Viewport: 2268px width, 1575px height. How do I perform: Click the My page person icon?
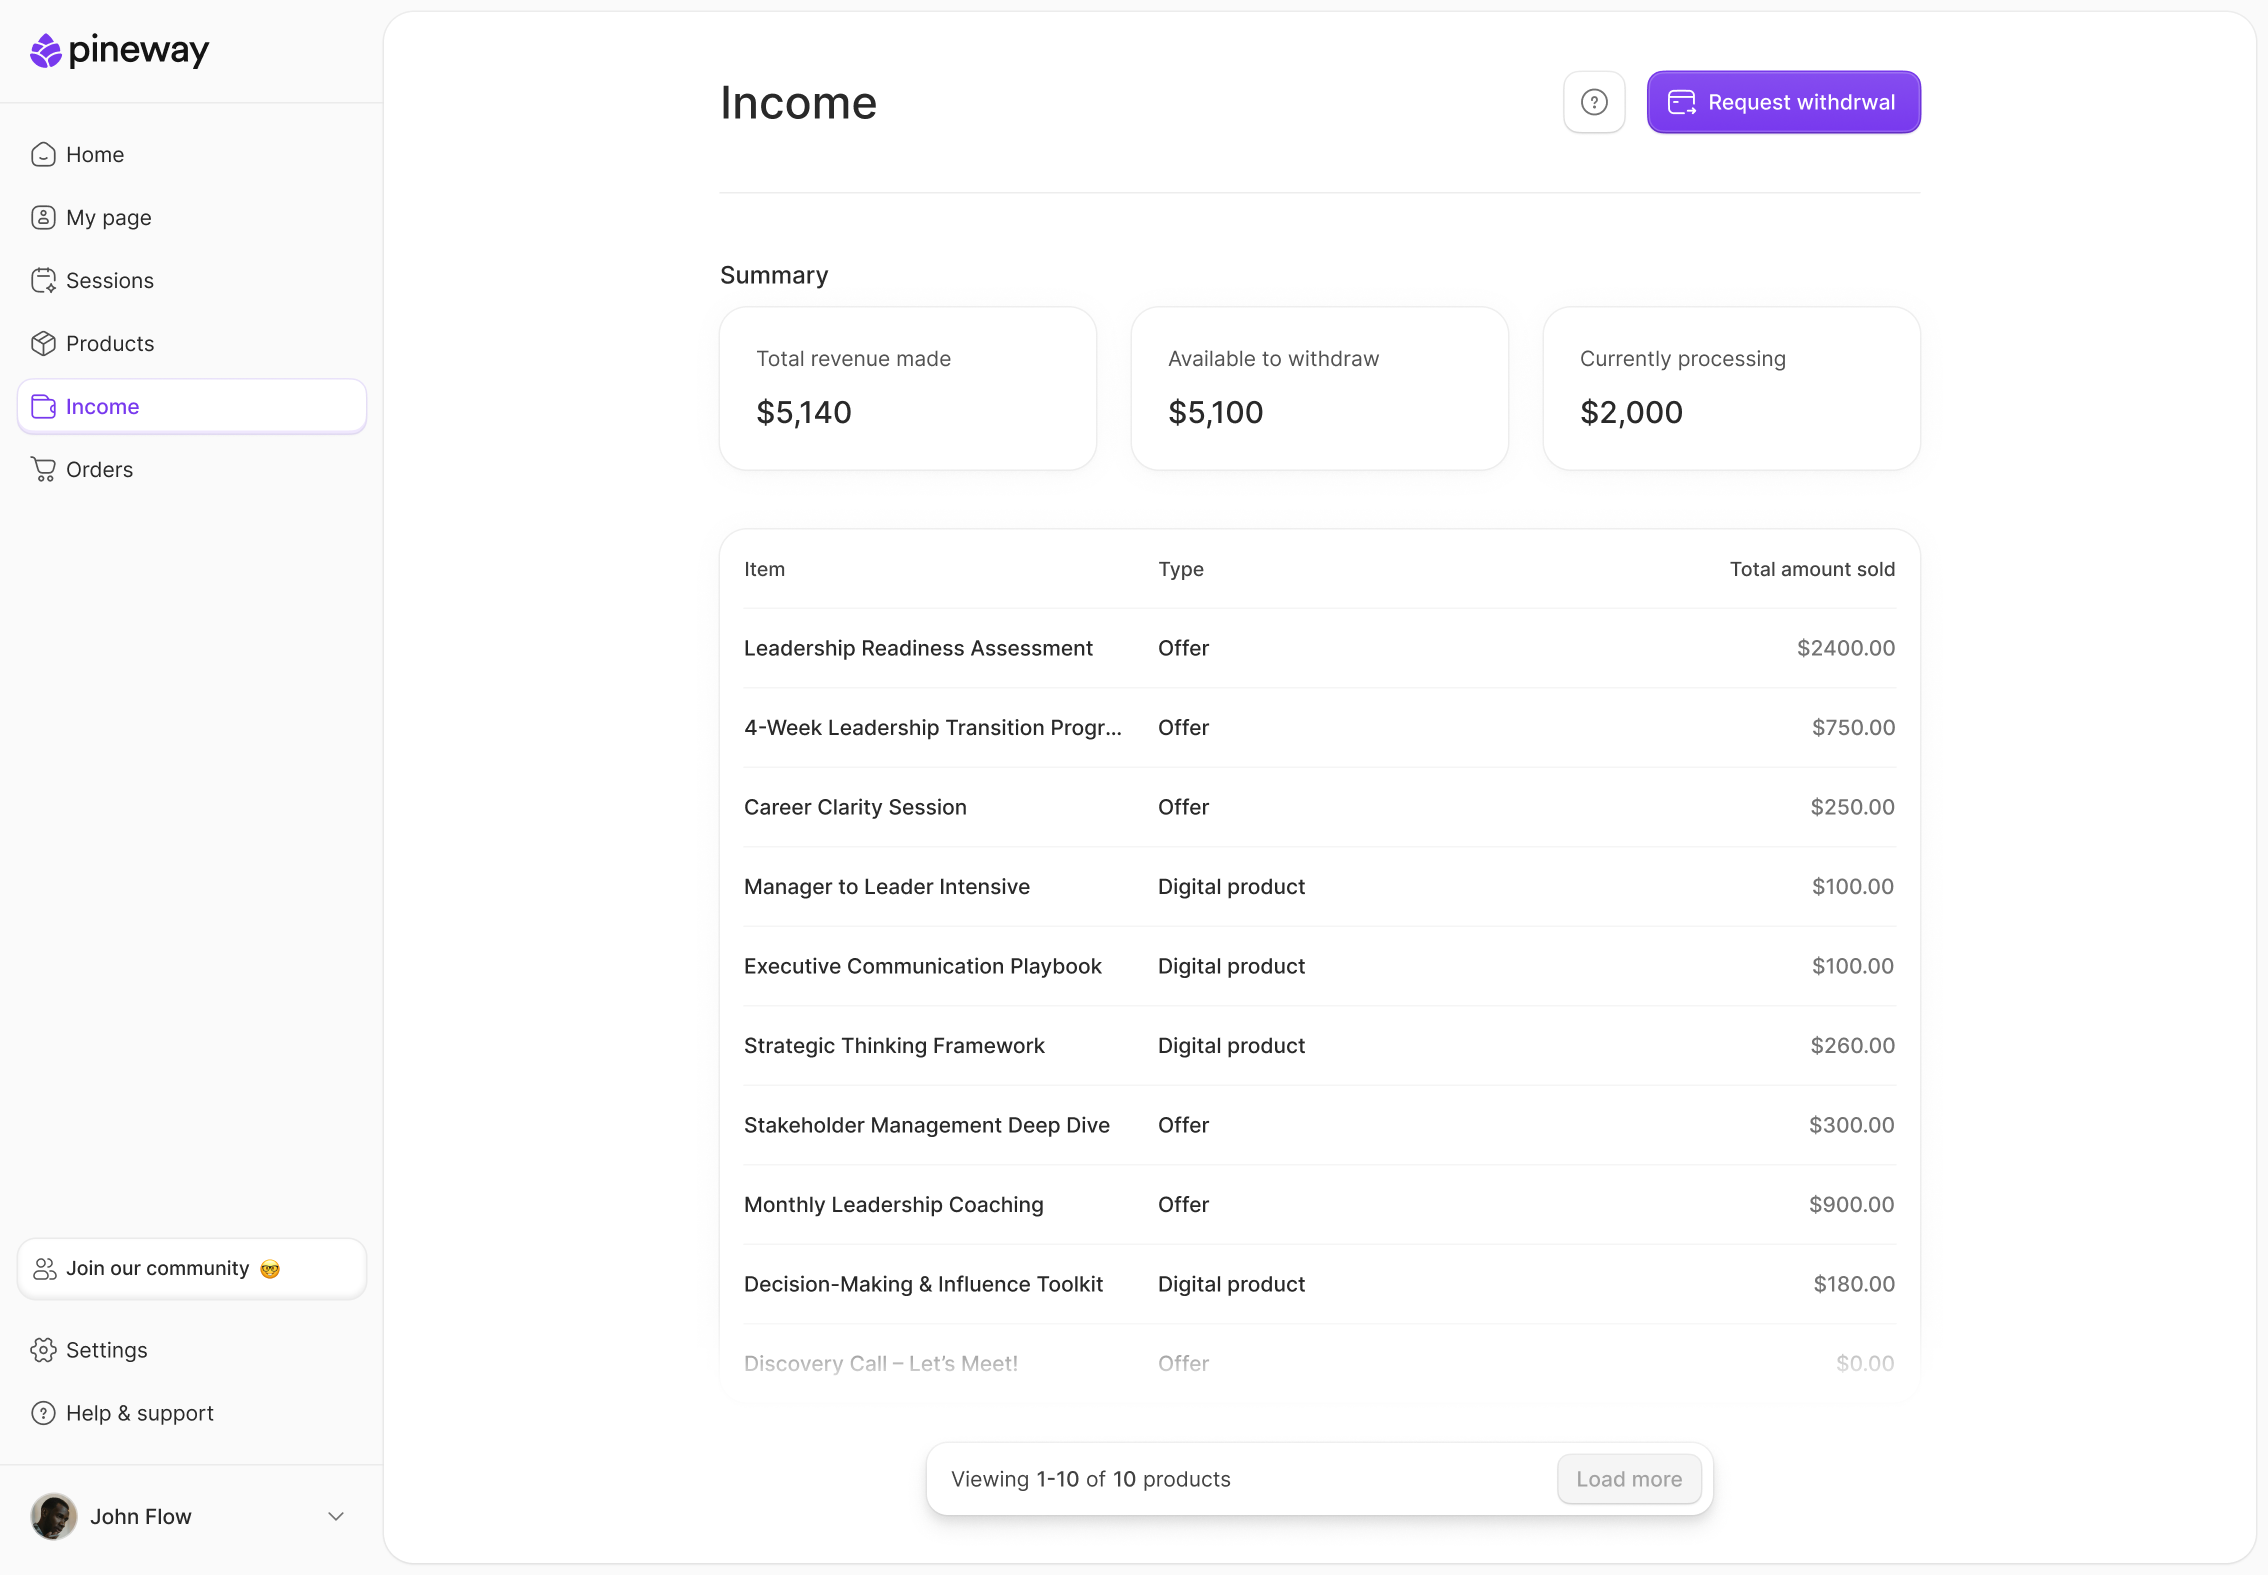tap(43, 217)
